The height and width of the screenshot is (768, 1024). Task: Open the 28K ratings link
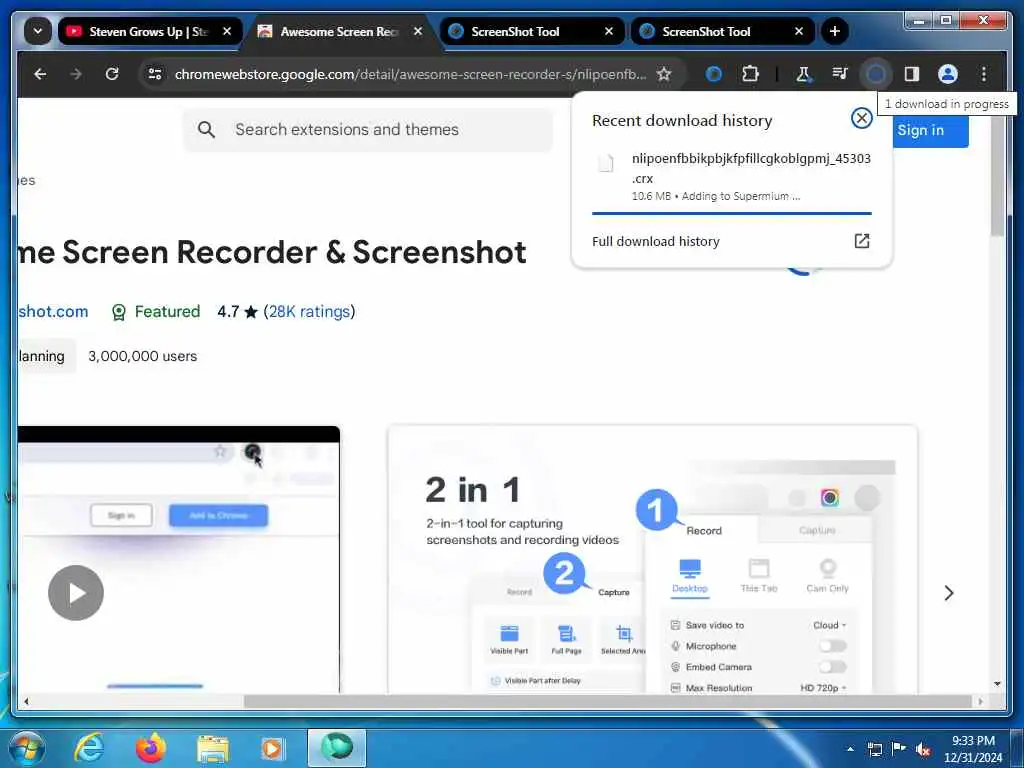tap(310, 312)
